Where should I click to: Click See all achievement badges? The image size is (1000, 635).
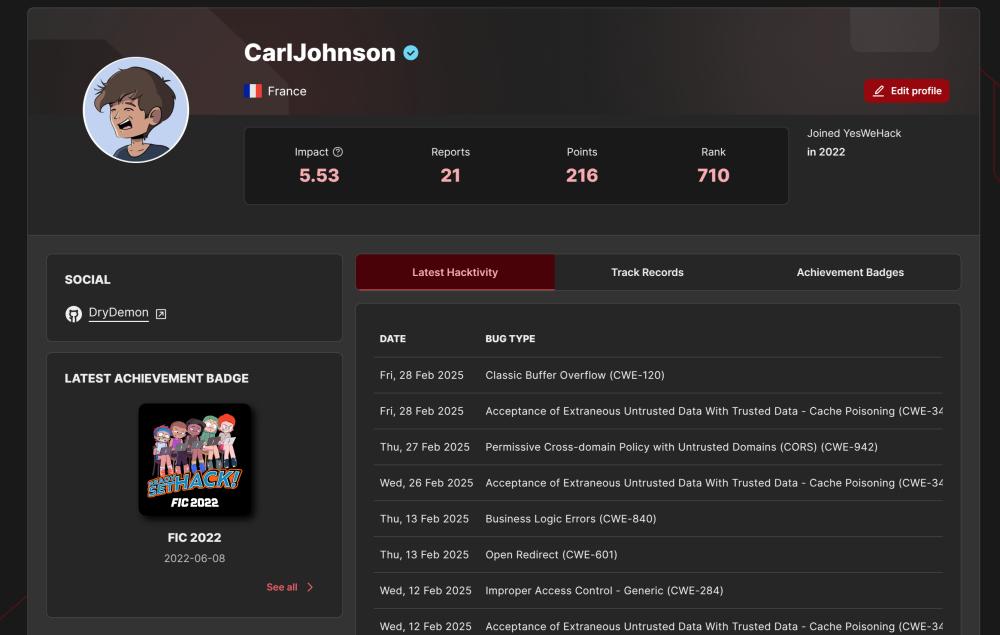(x=282, y=587)
